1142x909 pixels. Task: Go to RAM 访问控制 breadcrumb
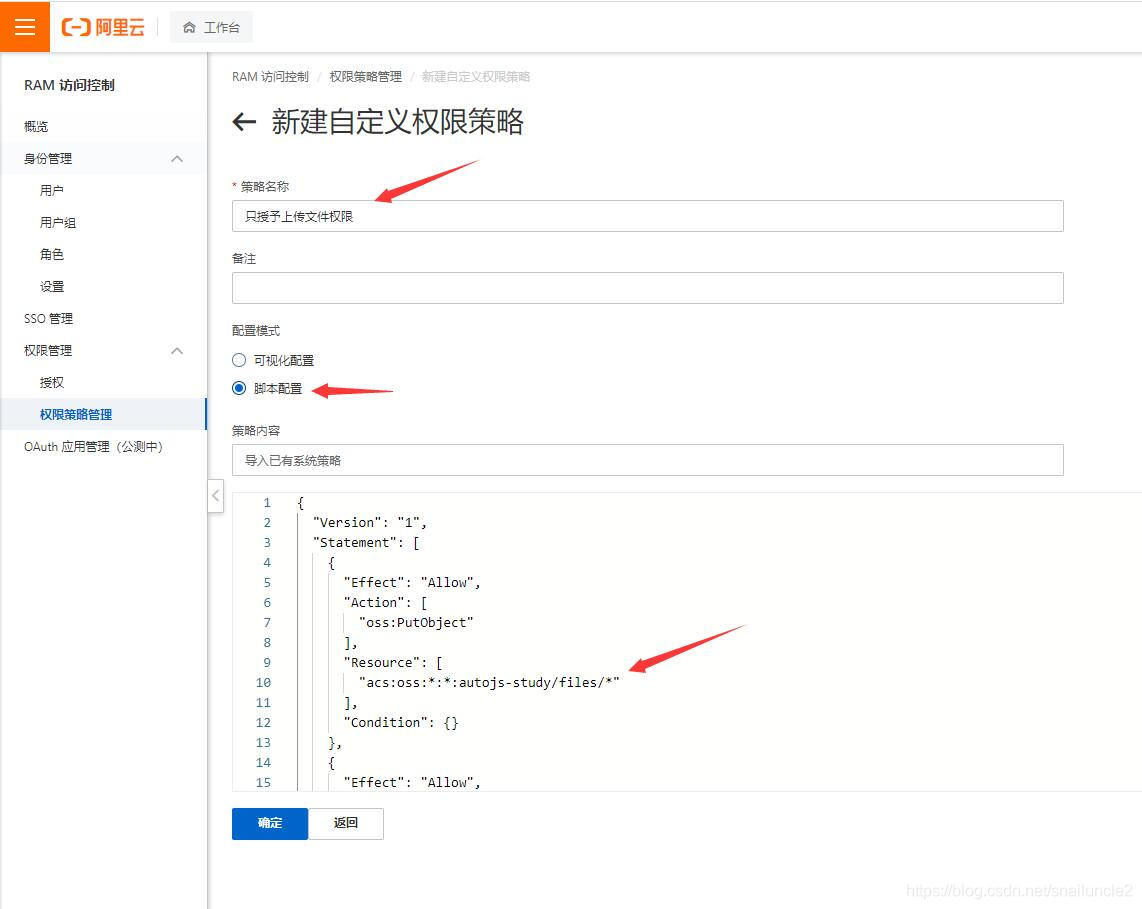click(x=270, y=76)
